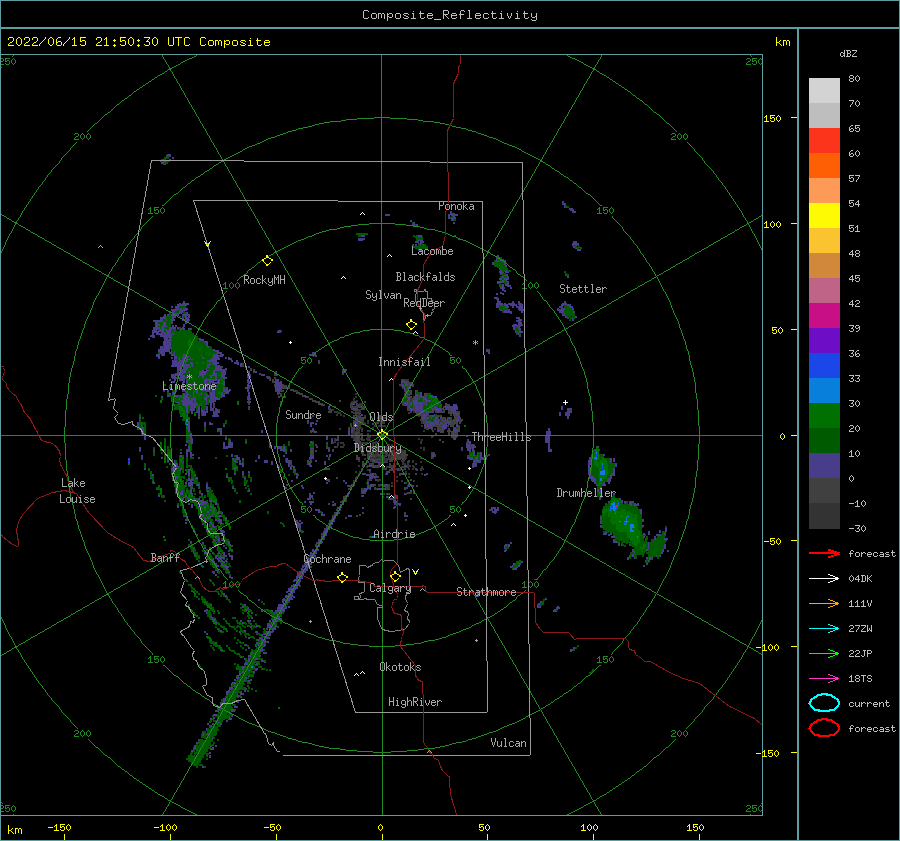The width and height of the screenshot is (900, 841).
Task: Click the yellow diamond marker below RedDeer
Action: [x=411, y=325]
